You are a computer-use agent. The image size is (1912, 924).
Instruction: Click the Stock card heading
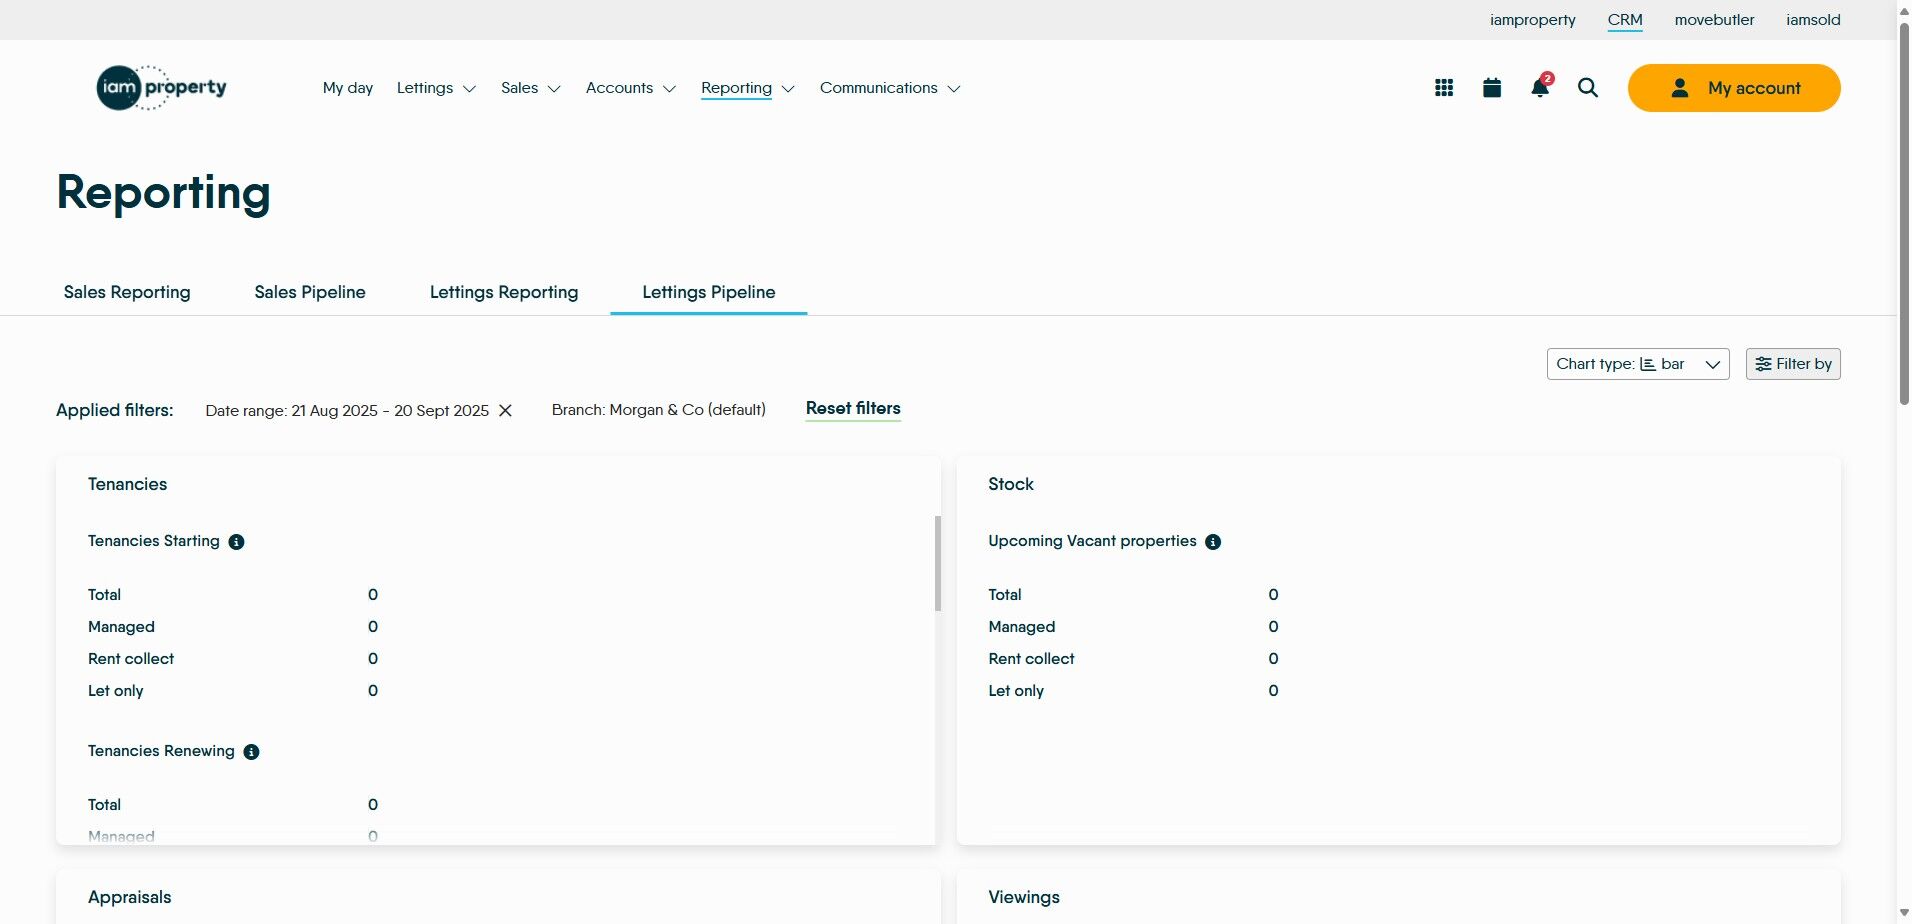click(x=1011, y=484)
